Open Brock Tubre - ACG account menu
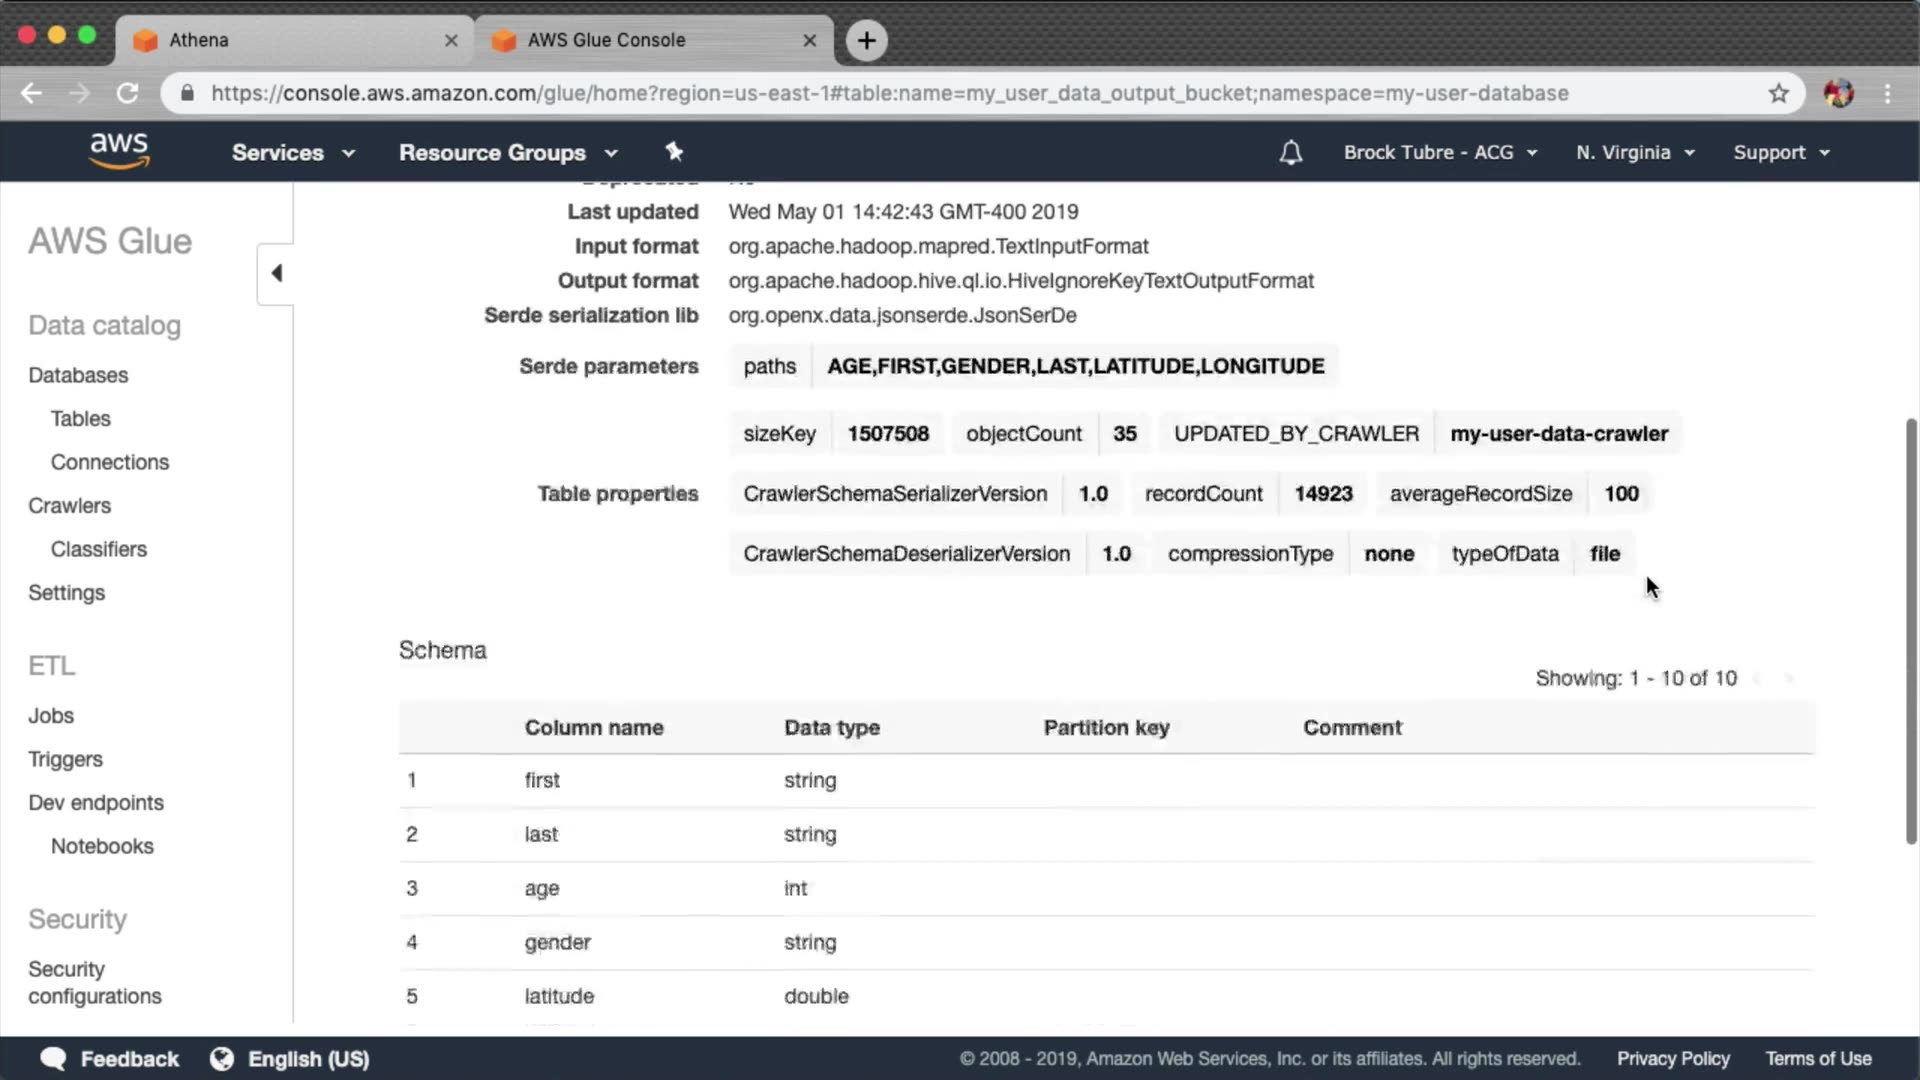Viewport: 1920px width, 1080px height. point(1439,153)
